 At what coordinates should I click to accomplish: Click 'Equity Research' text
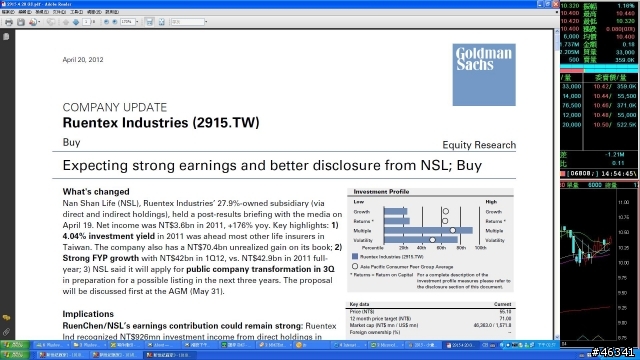[479, 145]
